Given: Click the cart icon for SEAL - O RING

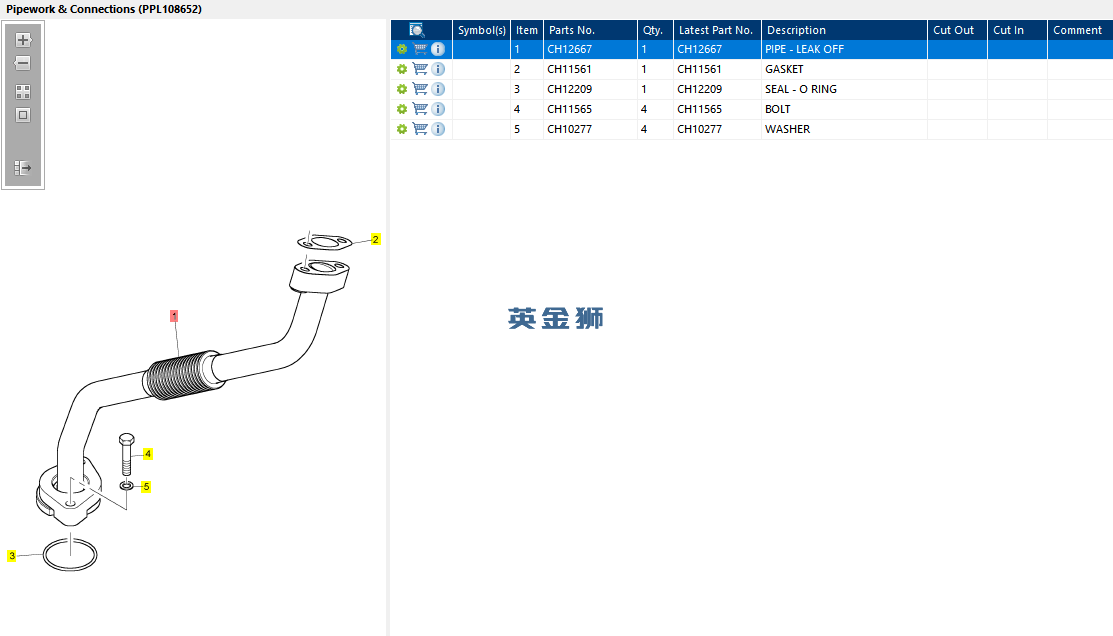Looking at the screenshot, I should pyautogui.click(x=420, y=89).
